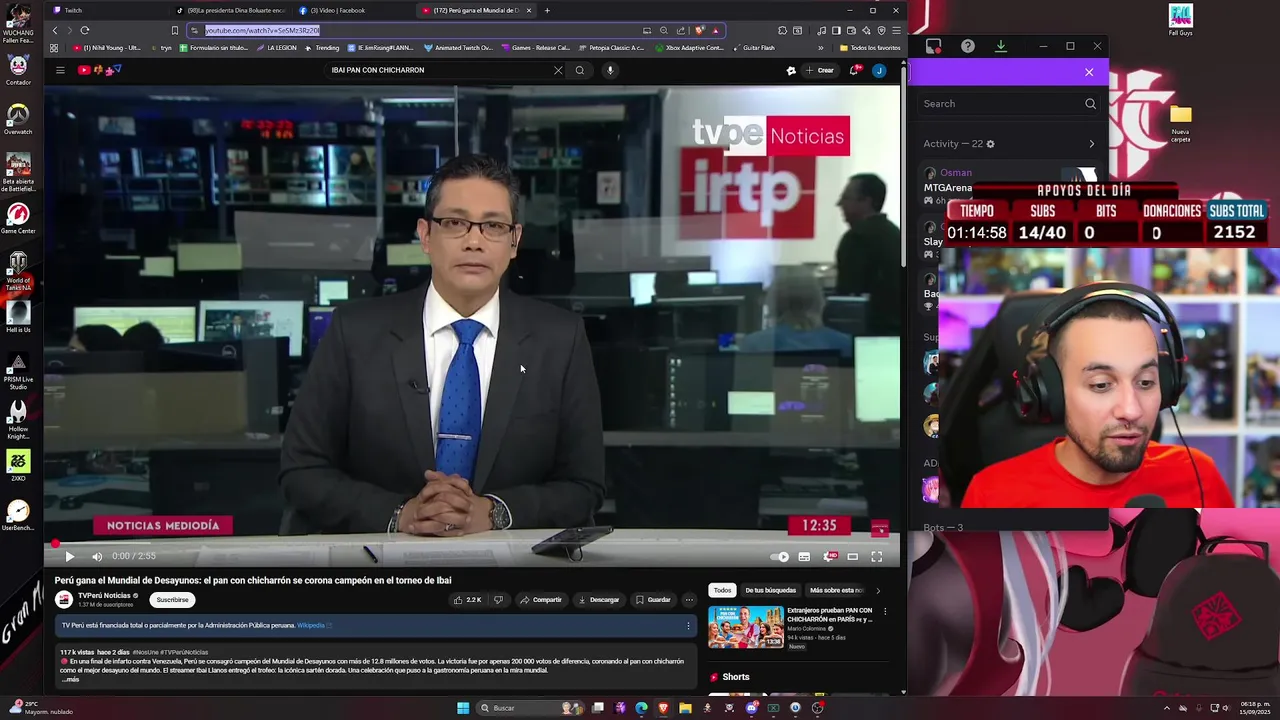Viewport: 1280px width, 720px height.
Task: Click the video progress bar
Action: coord(472,544)
